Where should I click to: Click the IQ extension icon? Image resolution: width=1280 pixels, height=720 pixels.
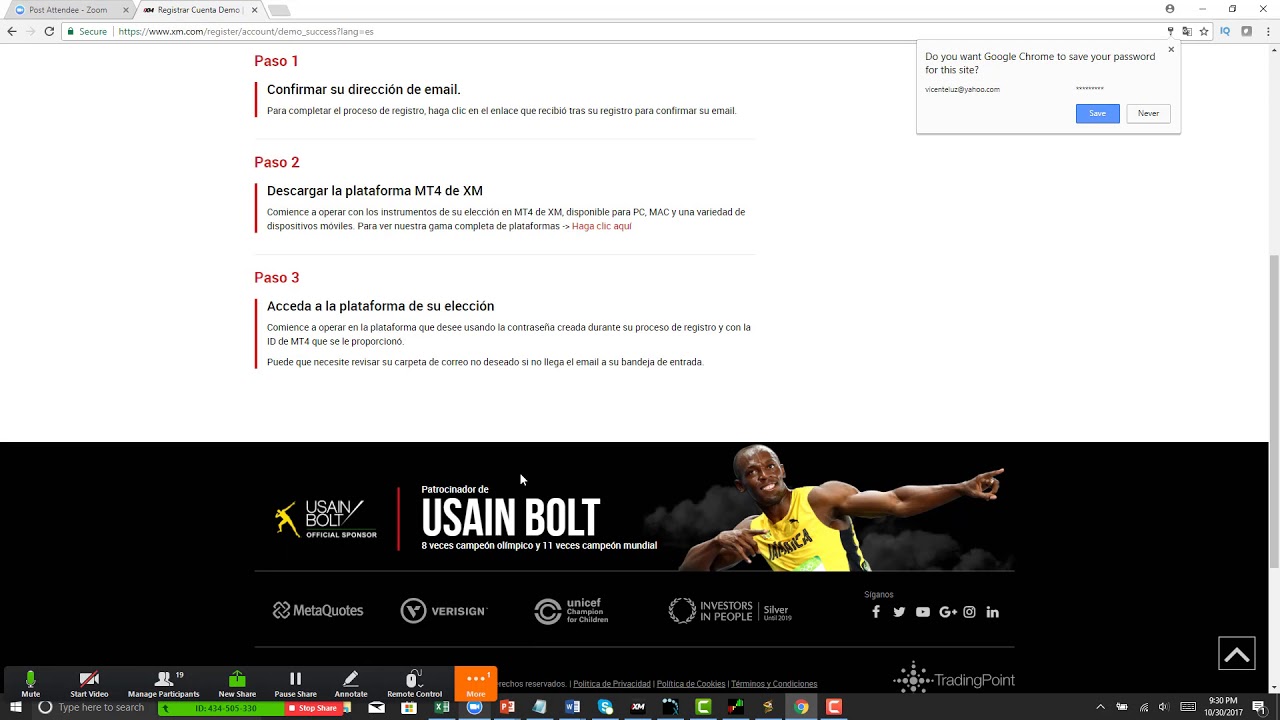tap(1225, 31)
